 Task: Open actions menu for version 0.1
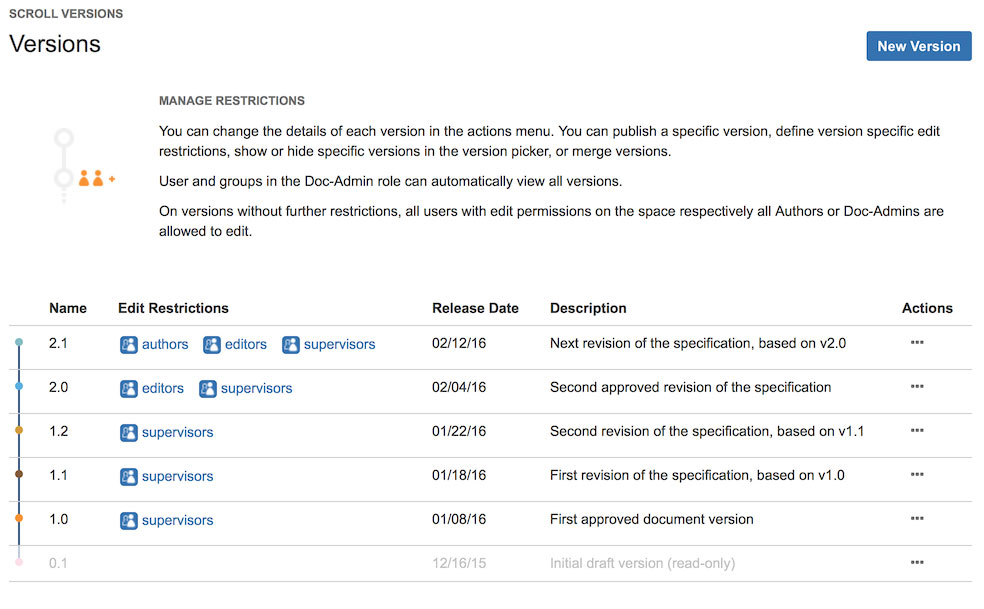[x=917, y=563]
